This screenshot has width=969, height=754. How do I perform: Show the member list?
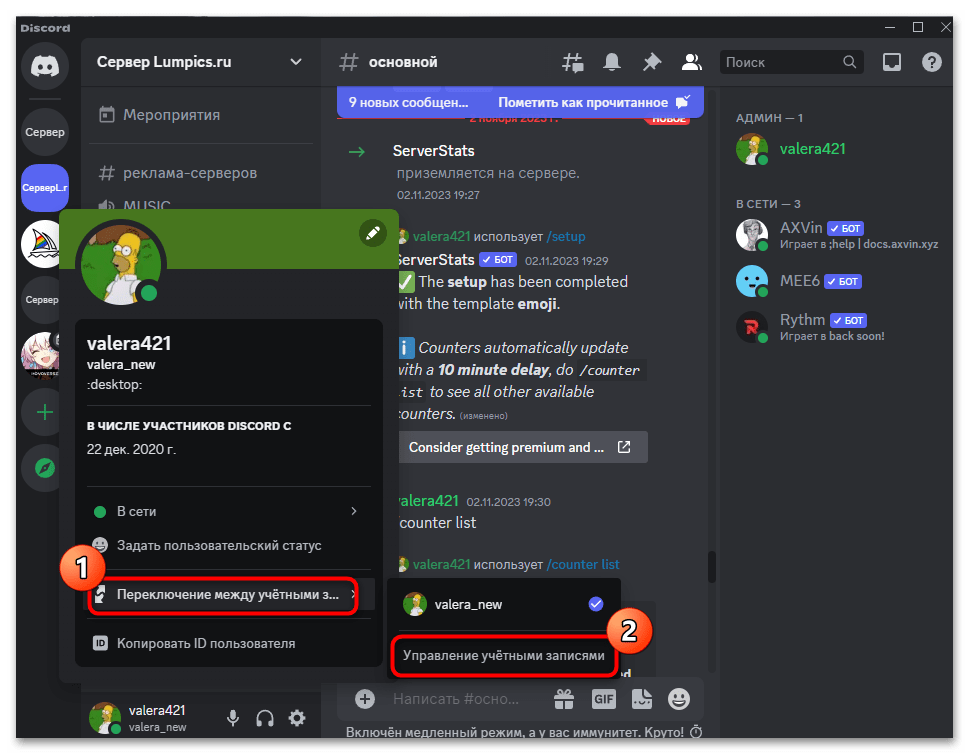[x=691, y=61]
